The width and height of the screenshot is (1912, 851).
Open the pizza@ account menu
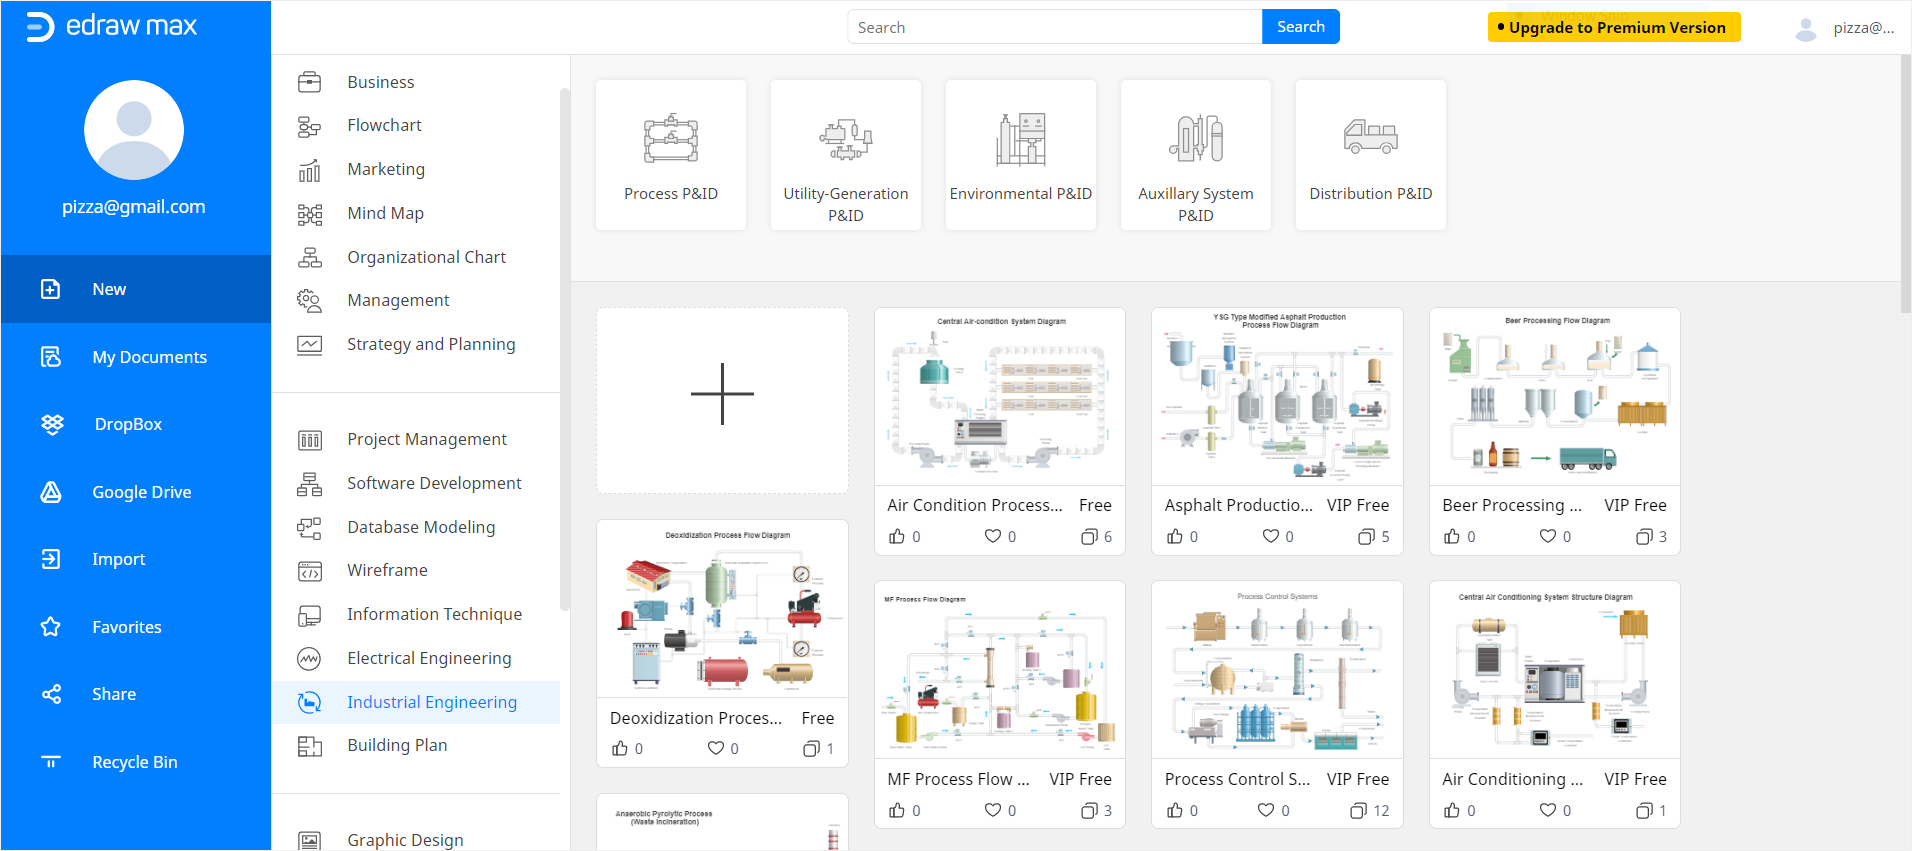pyautogui.click(x=1846, y=28)
